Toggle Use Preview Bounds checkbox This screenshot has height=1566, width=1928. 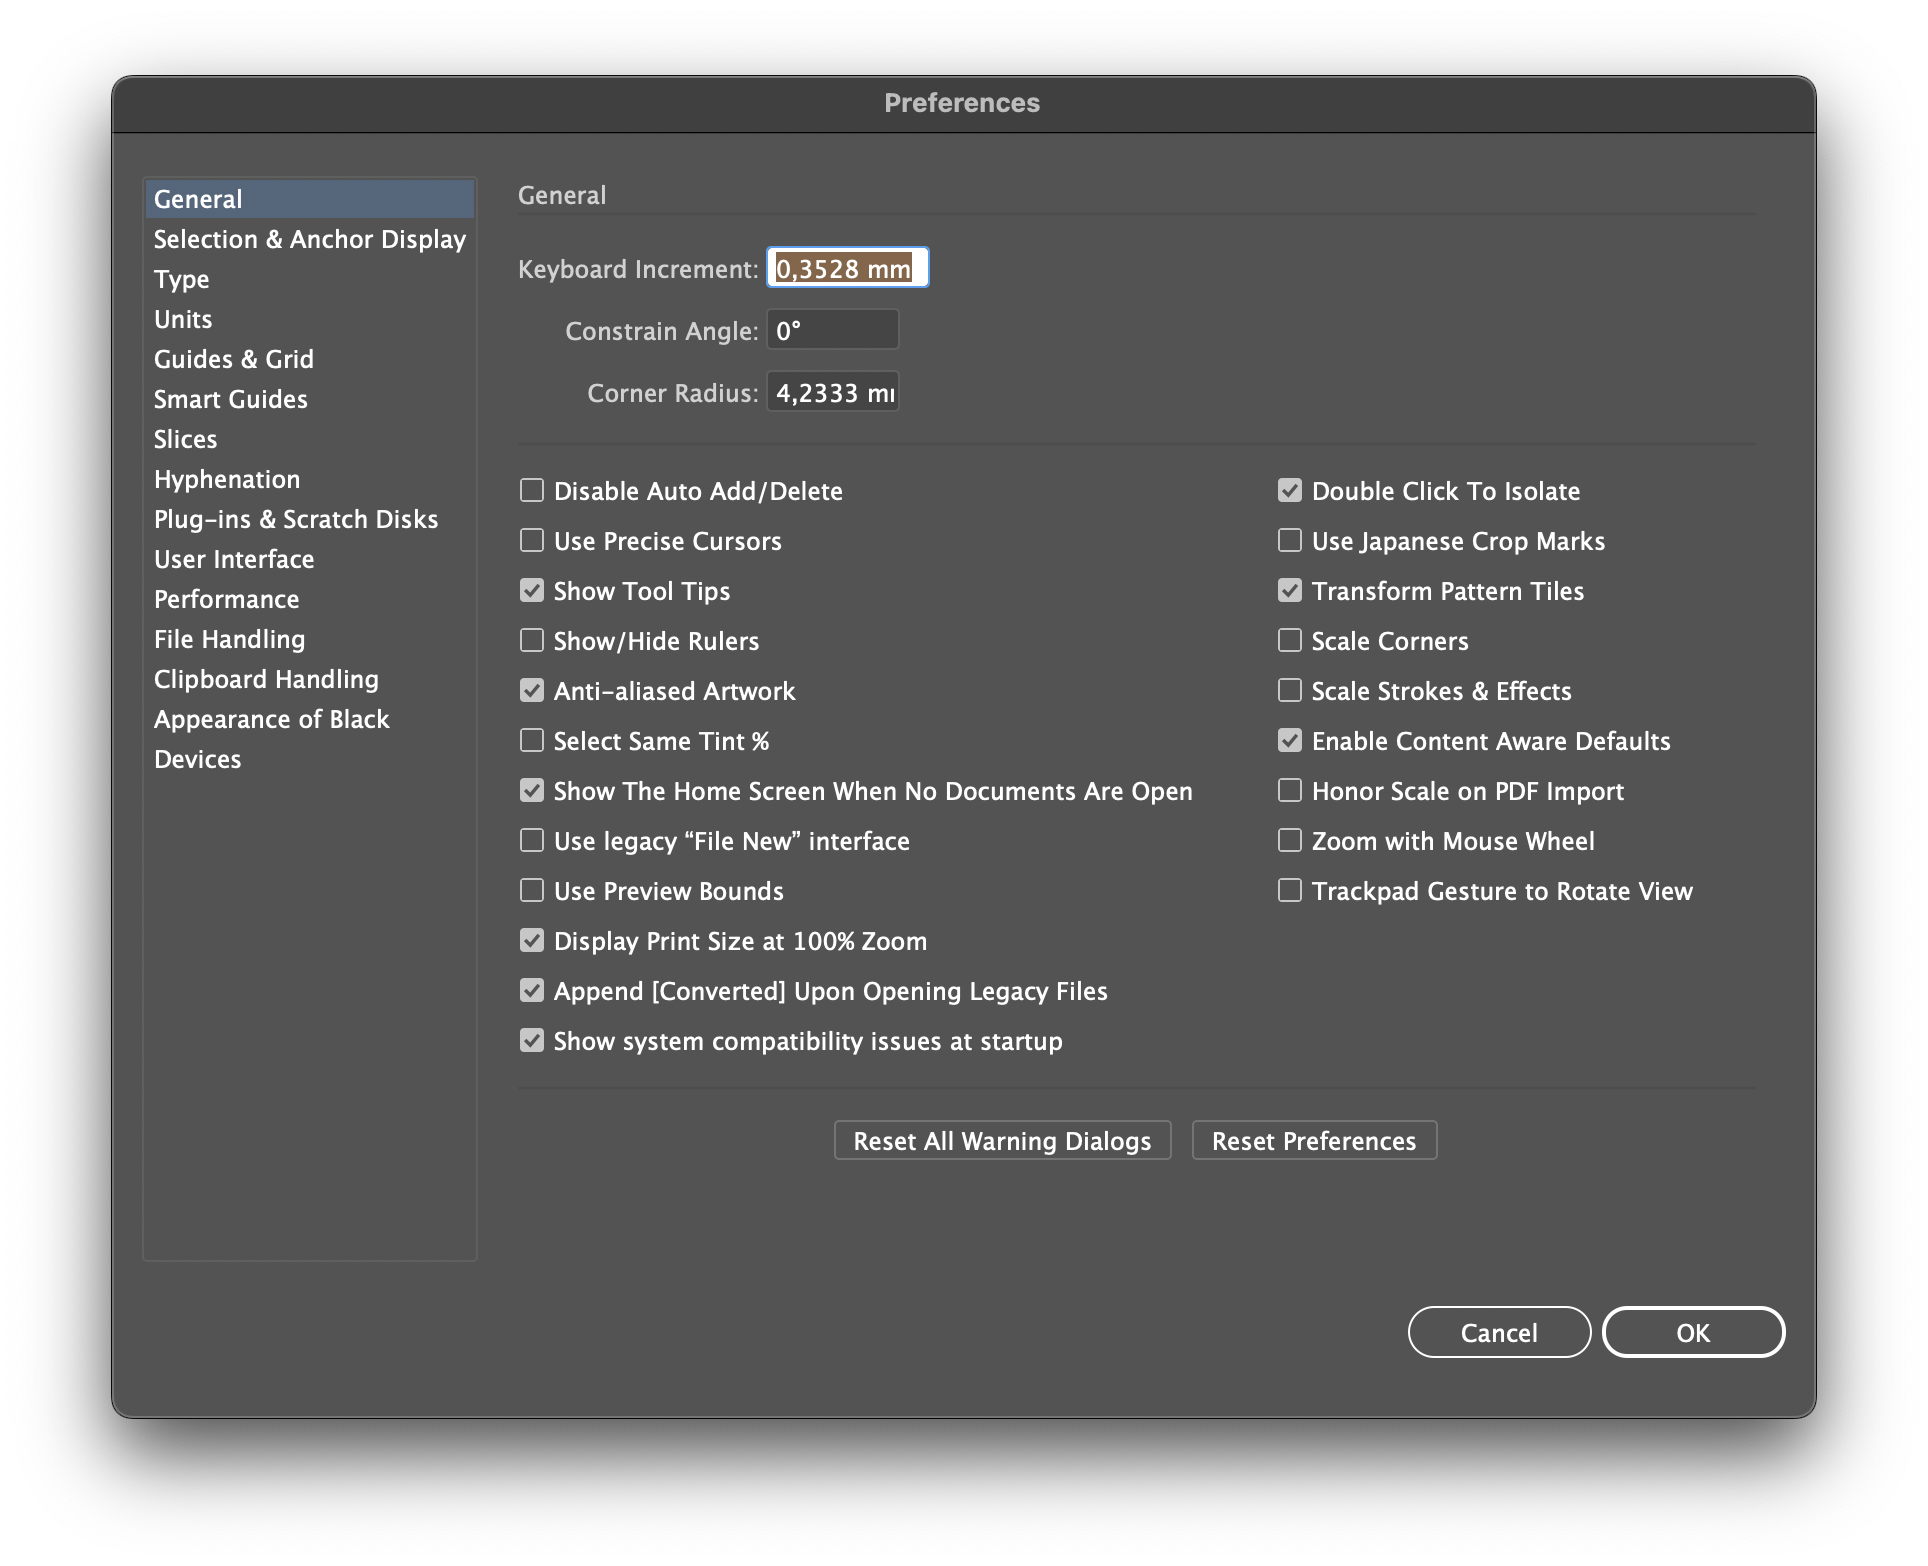(x=532, y=891)
